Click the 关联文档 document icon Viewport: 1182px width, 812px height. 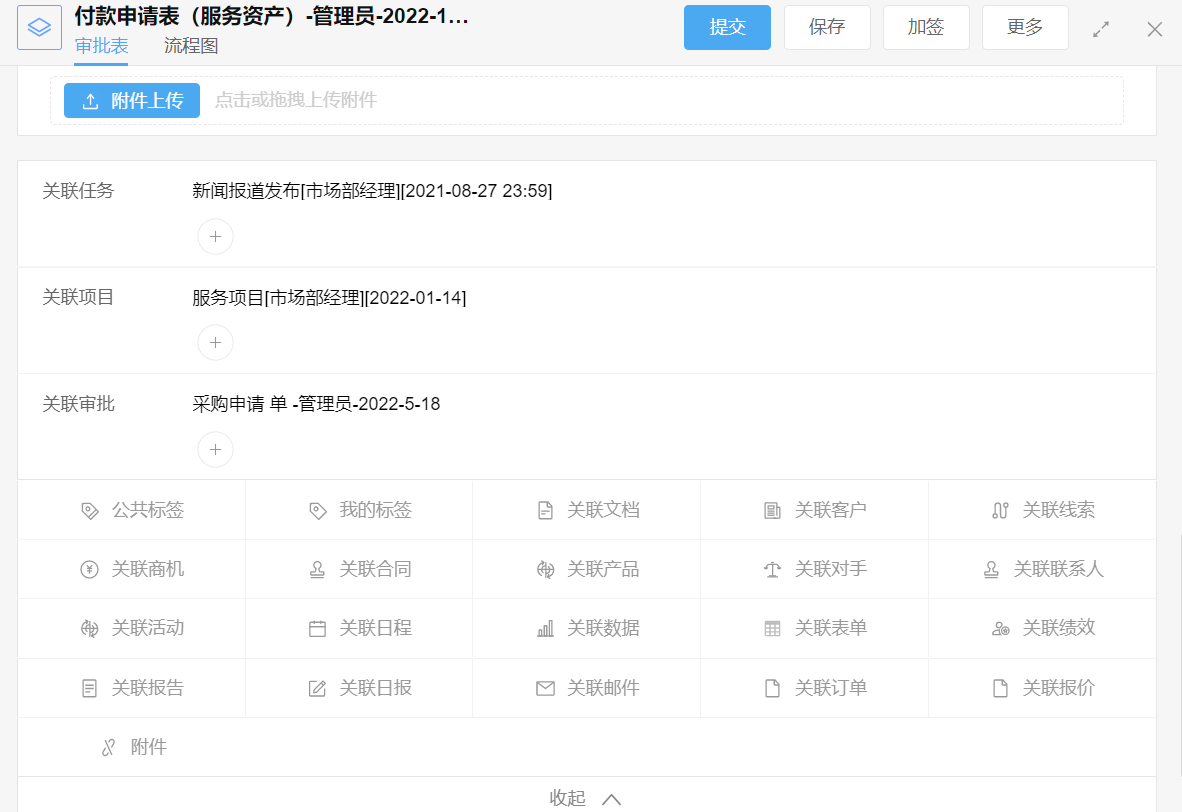tap(545, 511)
